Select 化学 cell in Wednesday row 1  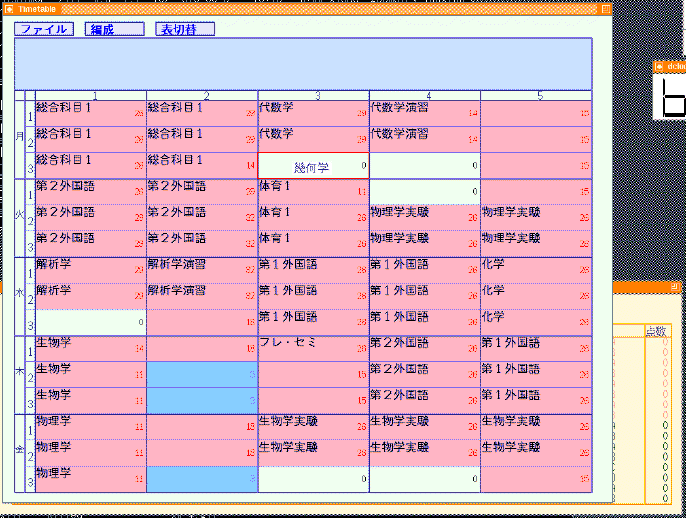[x=537, y=270]
